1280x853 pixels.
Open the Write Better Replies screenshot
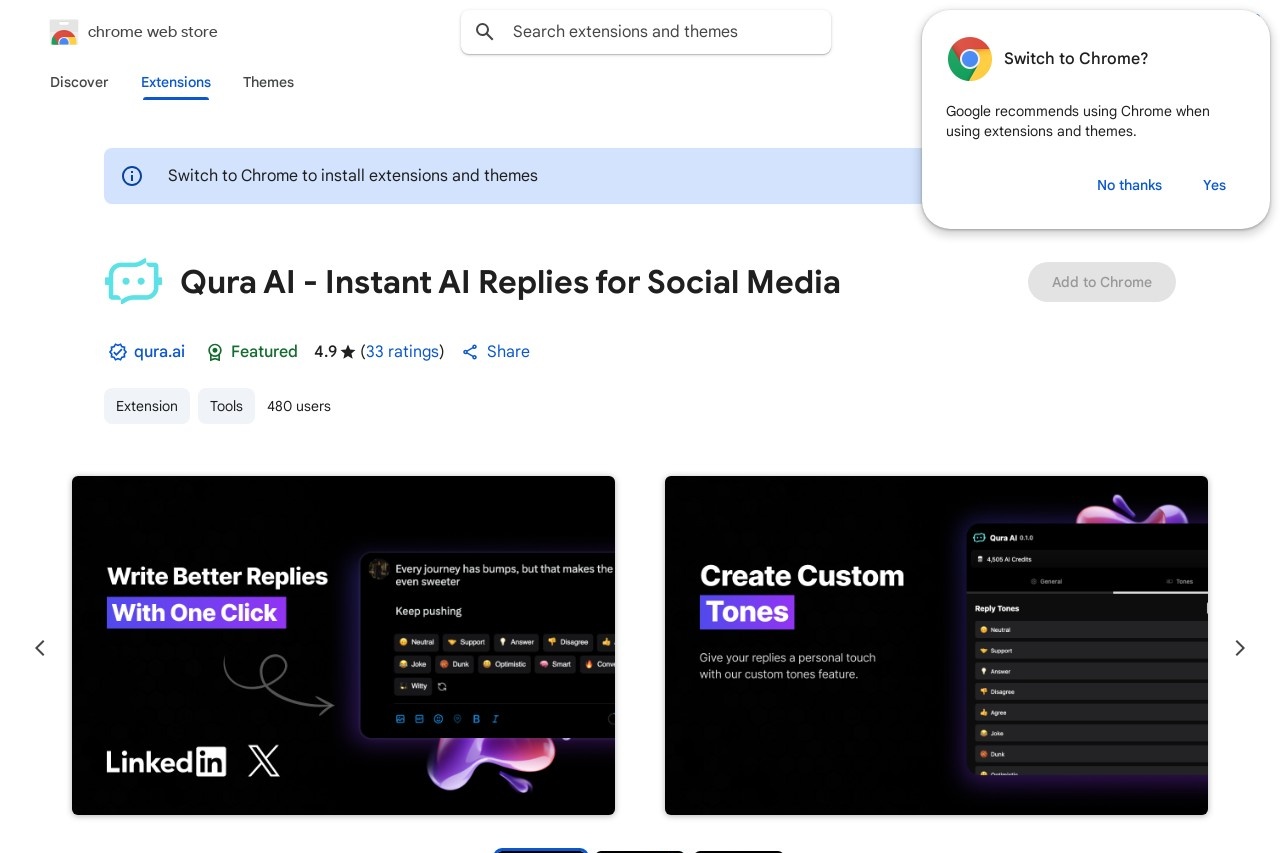click(343, 645)
